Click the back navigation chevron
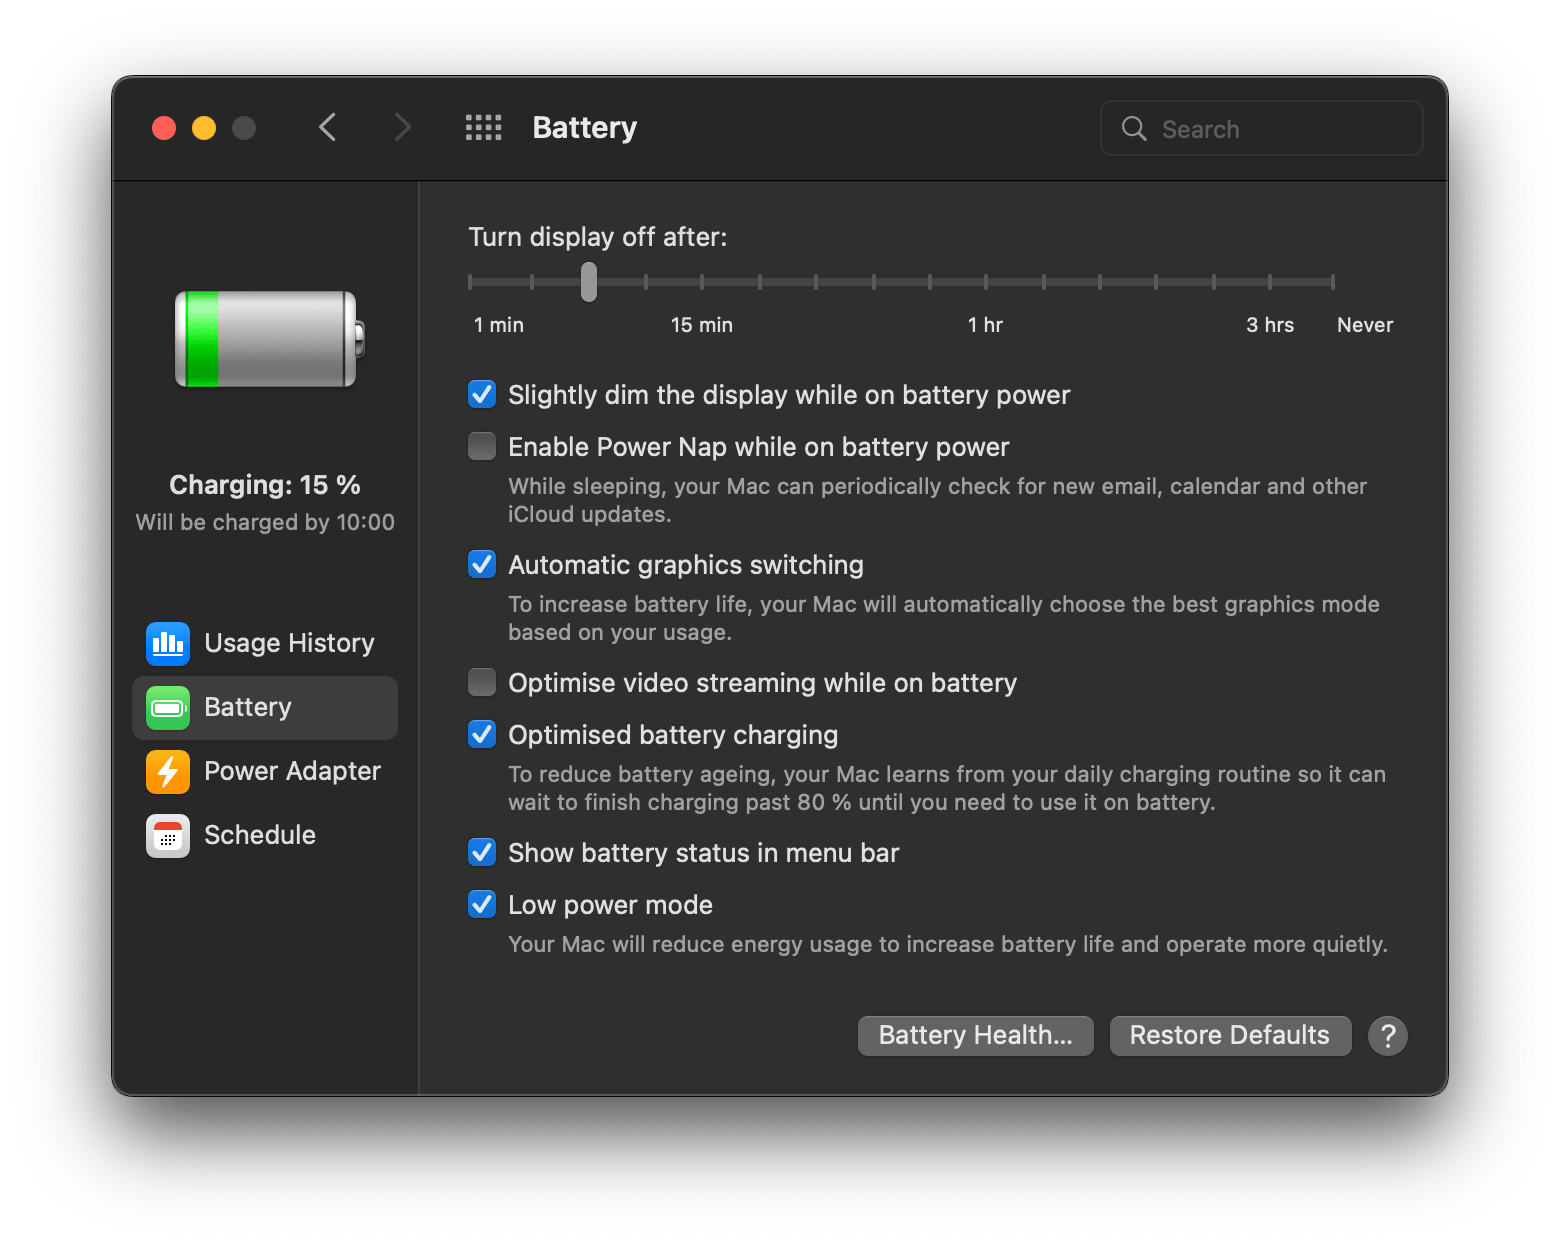1560x1244 pixels. point(327,127)
